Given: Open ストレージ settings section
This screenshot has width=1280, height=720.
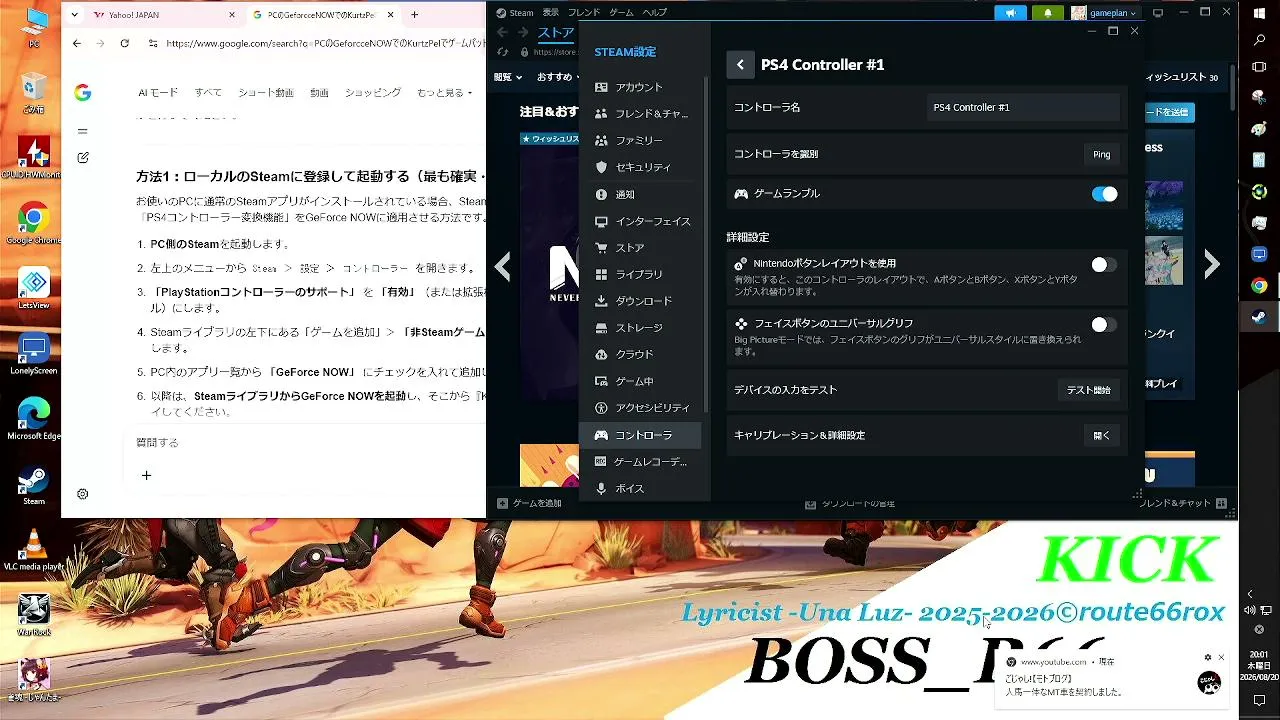Looking at the screenshot, I should click(640, 328).
